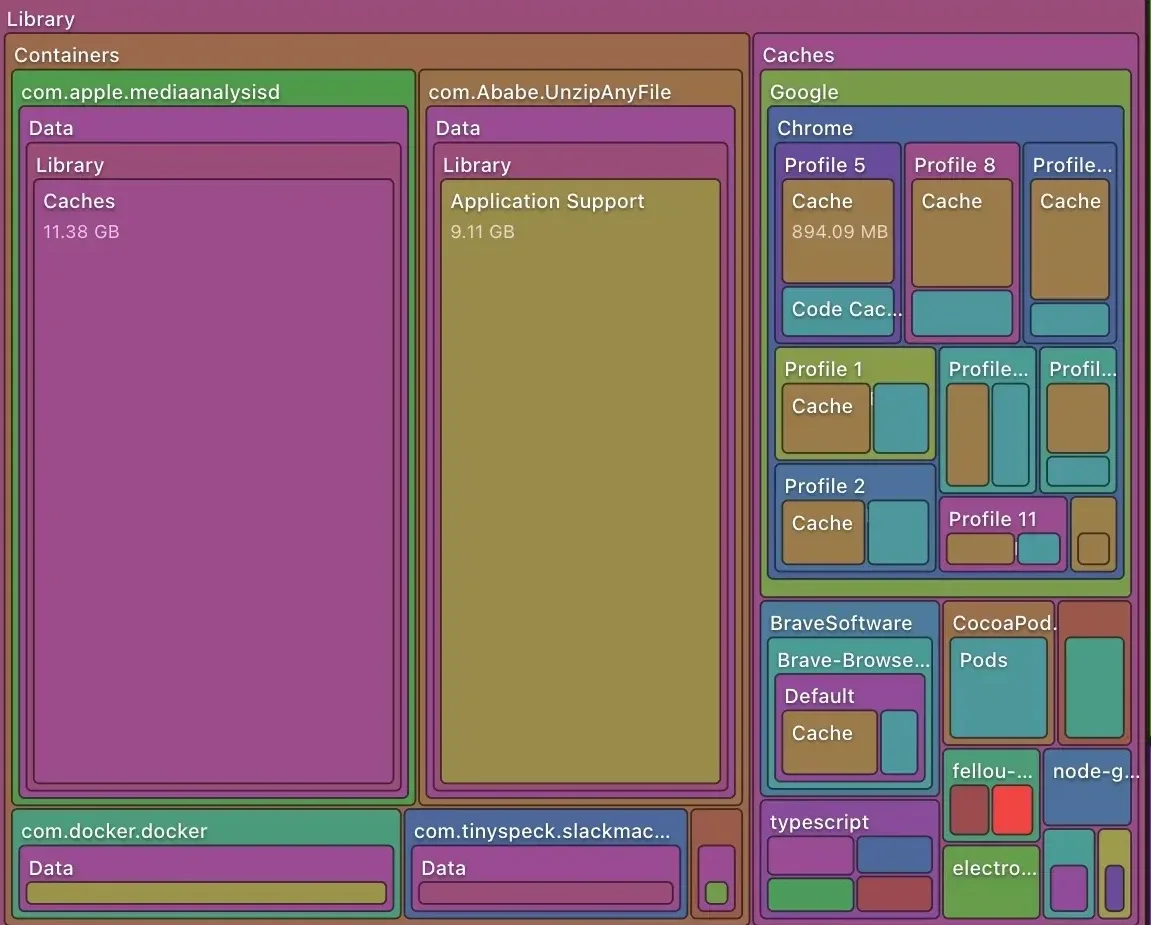The width and height of the screenshot is (1151, 925).
Task: Select the Profile 1 label
Action: coord(823,369)
